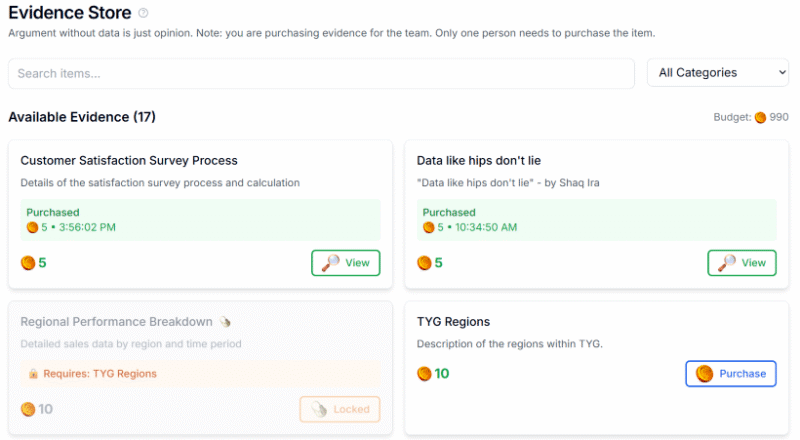
Task: Purchase the TYG Regions evidence
Action: click(731, 374)
